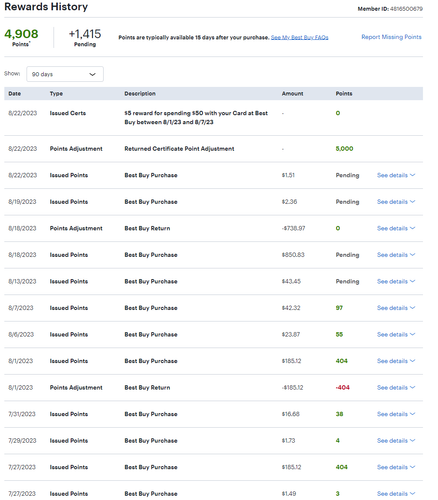Image resolution: width=438 pixels, height=500 pixels.
Task: Expand See details for the $16.68 purchase
Action: (x=396, y=414)
